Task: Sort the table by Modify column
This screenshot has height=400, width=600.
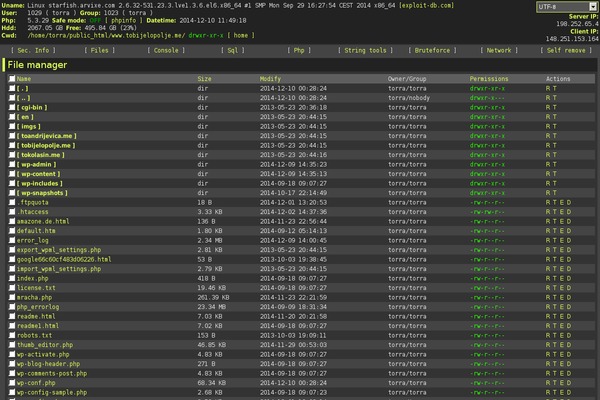Action: (x=270, y=79)
